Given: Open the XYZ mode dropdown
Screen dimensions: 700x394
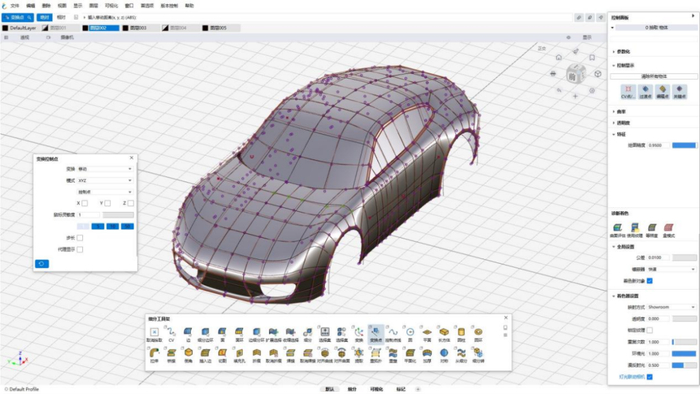Looking at the screenshot, I should coord(105,180).
